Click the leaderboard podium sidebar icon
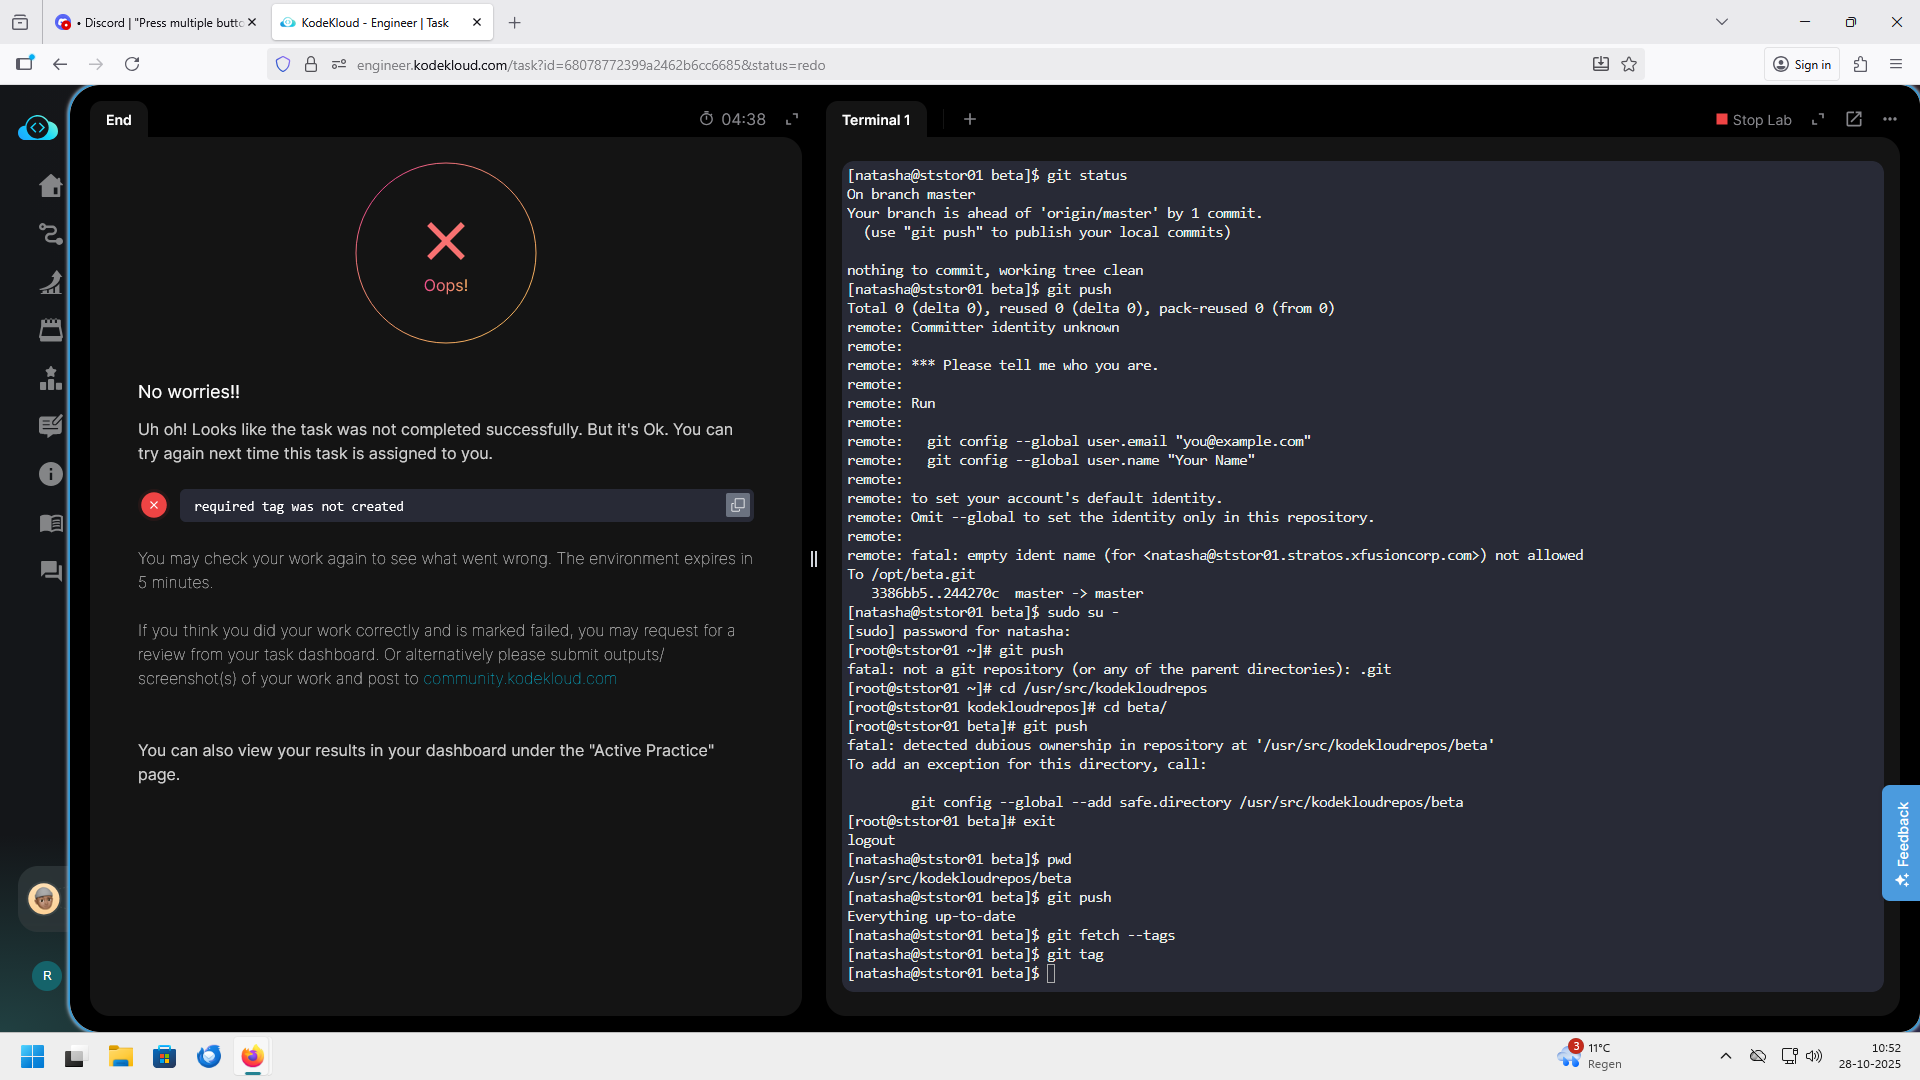This screenshot has height=1080, width=1920. [x=50, y=378]
